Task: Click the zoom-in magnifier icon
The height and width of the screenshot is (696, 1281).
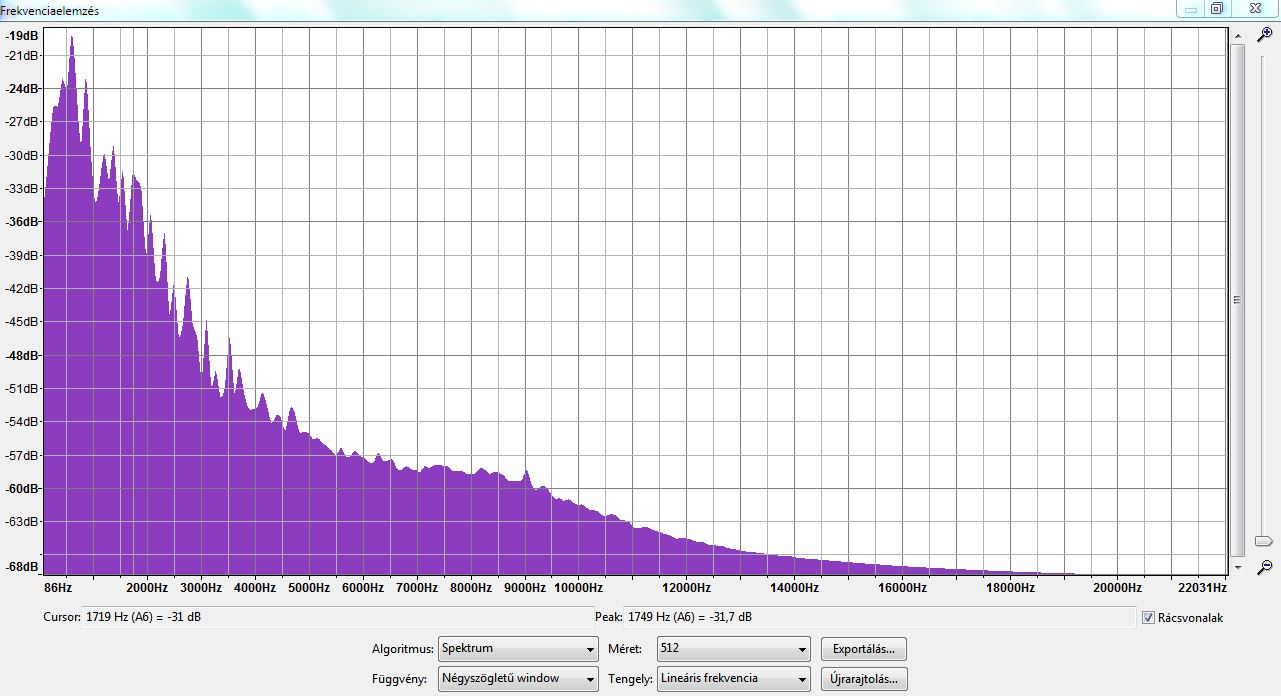Action: click(x=1264, y=34)
